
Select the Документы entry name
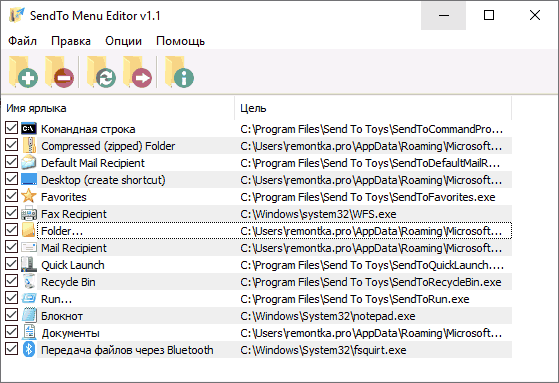[70, 333]
